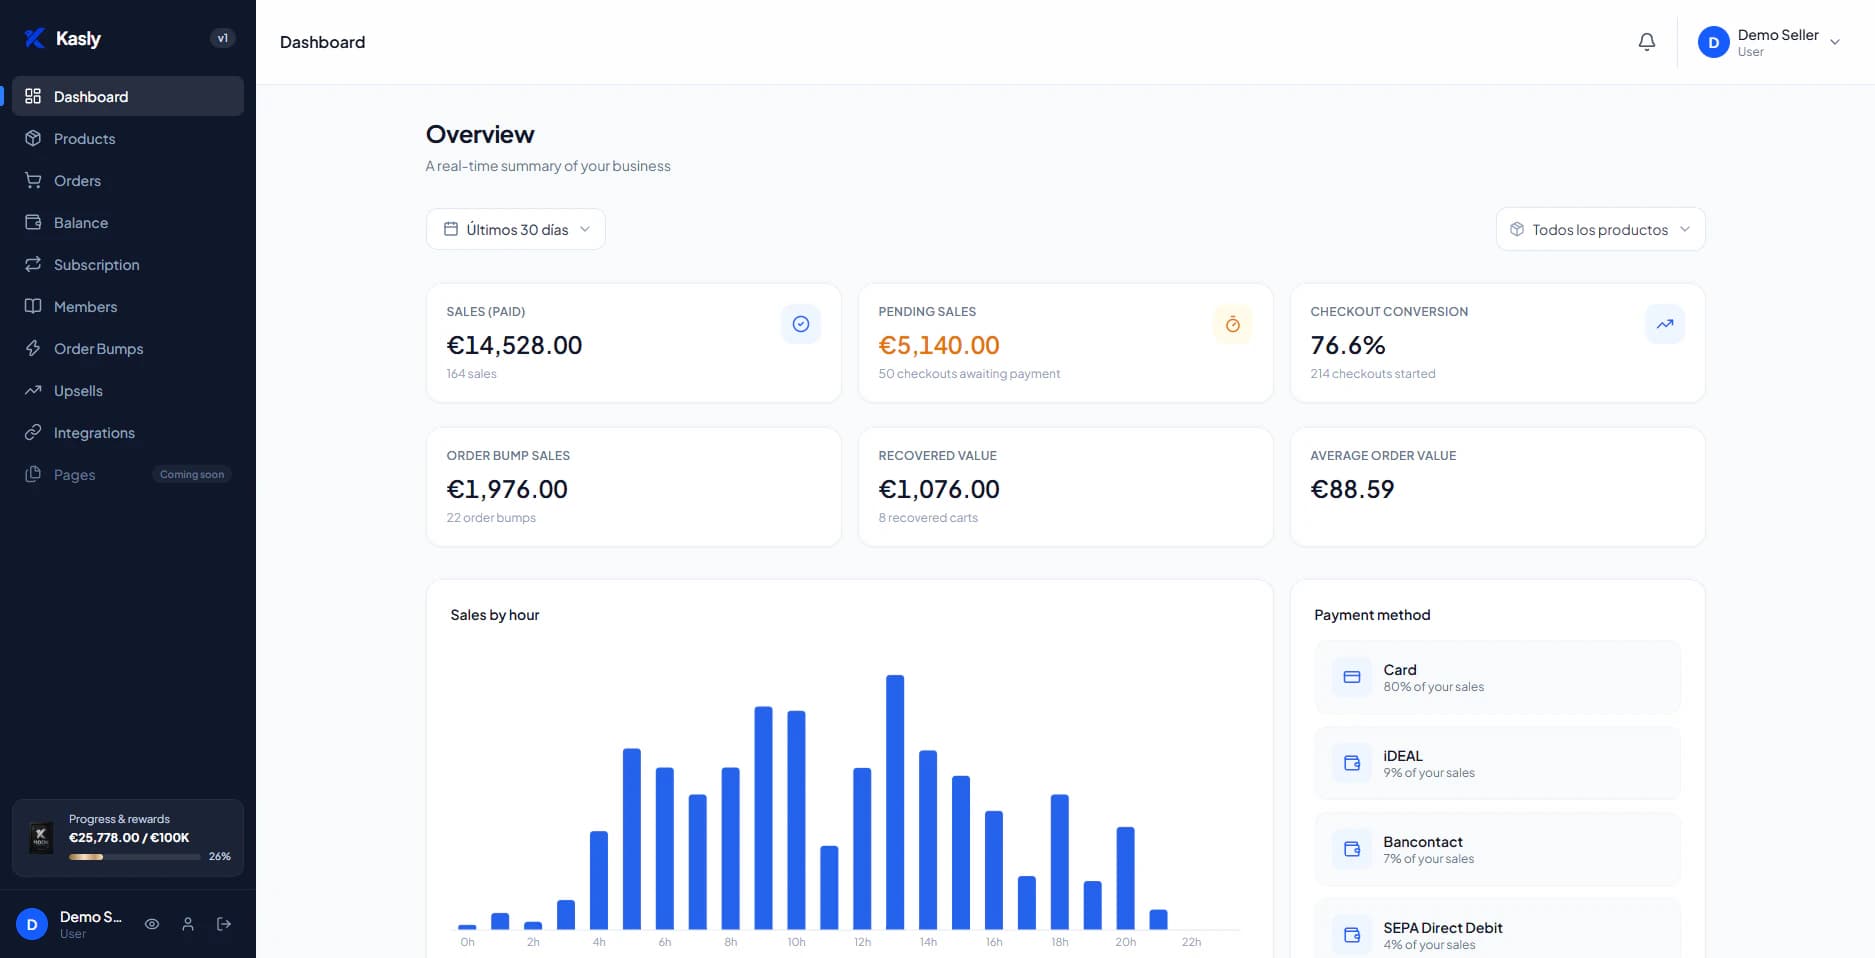1875x958 pixels.
Task: Click the 26% progress label
Action: coord(219,856)
